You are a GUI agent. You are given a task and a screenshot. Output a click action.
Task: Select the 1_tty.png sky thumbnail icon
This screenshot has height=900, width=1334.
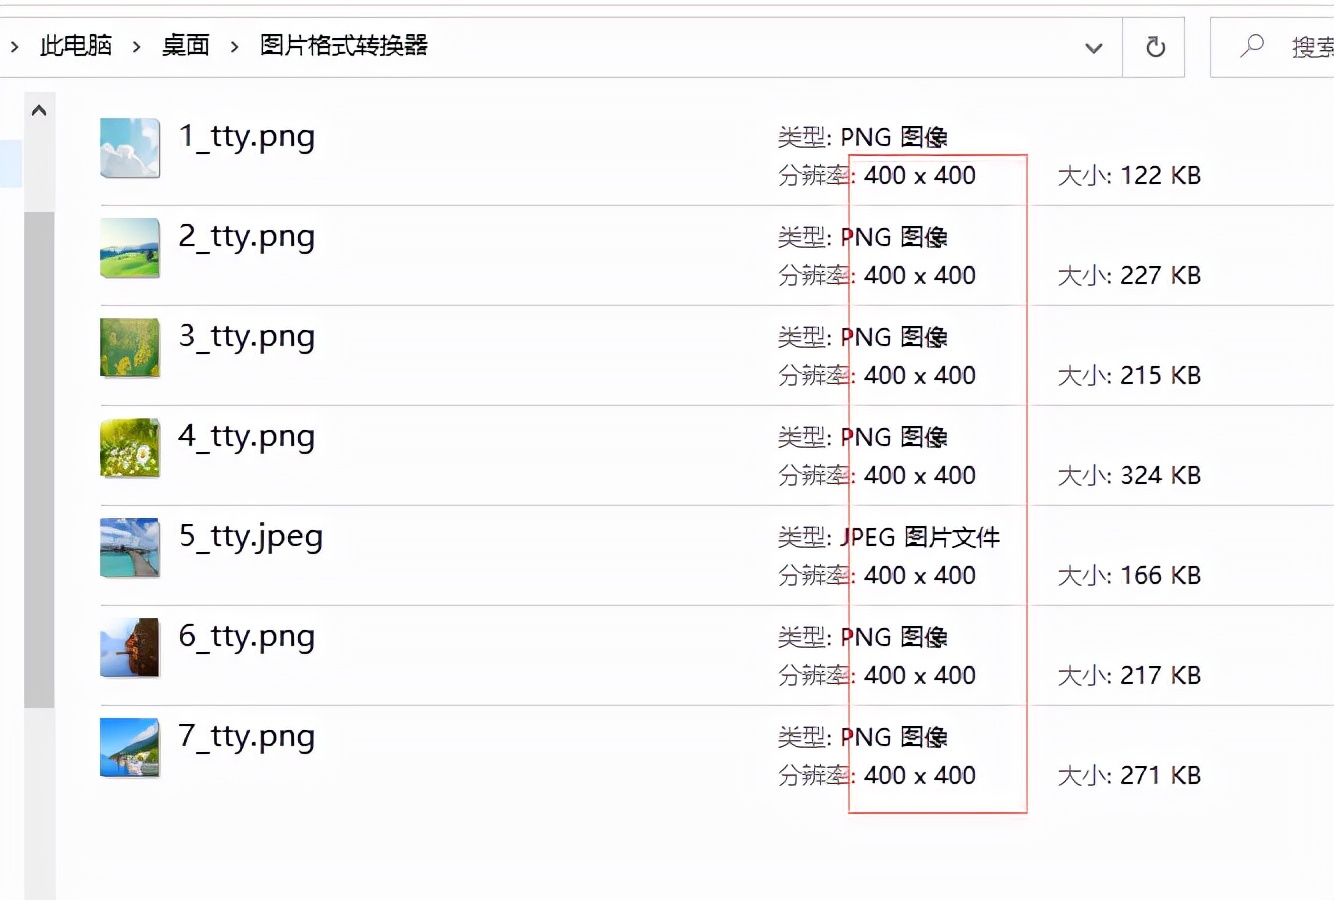130,148
